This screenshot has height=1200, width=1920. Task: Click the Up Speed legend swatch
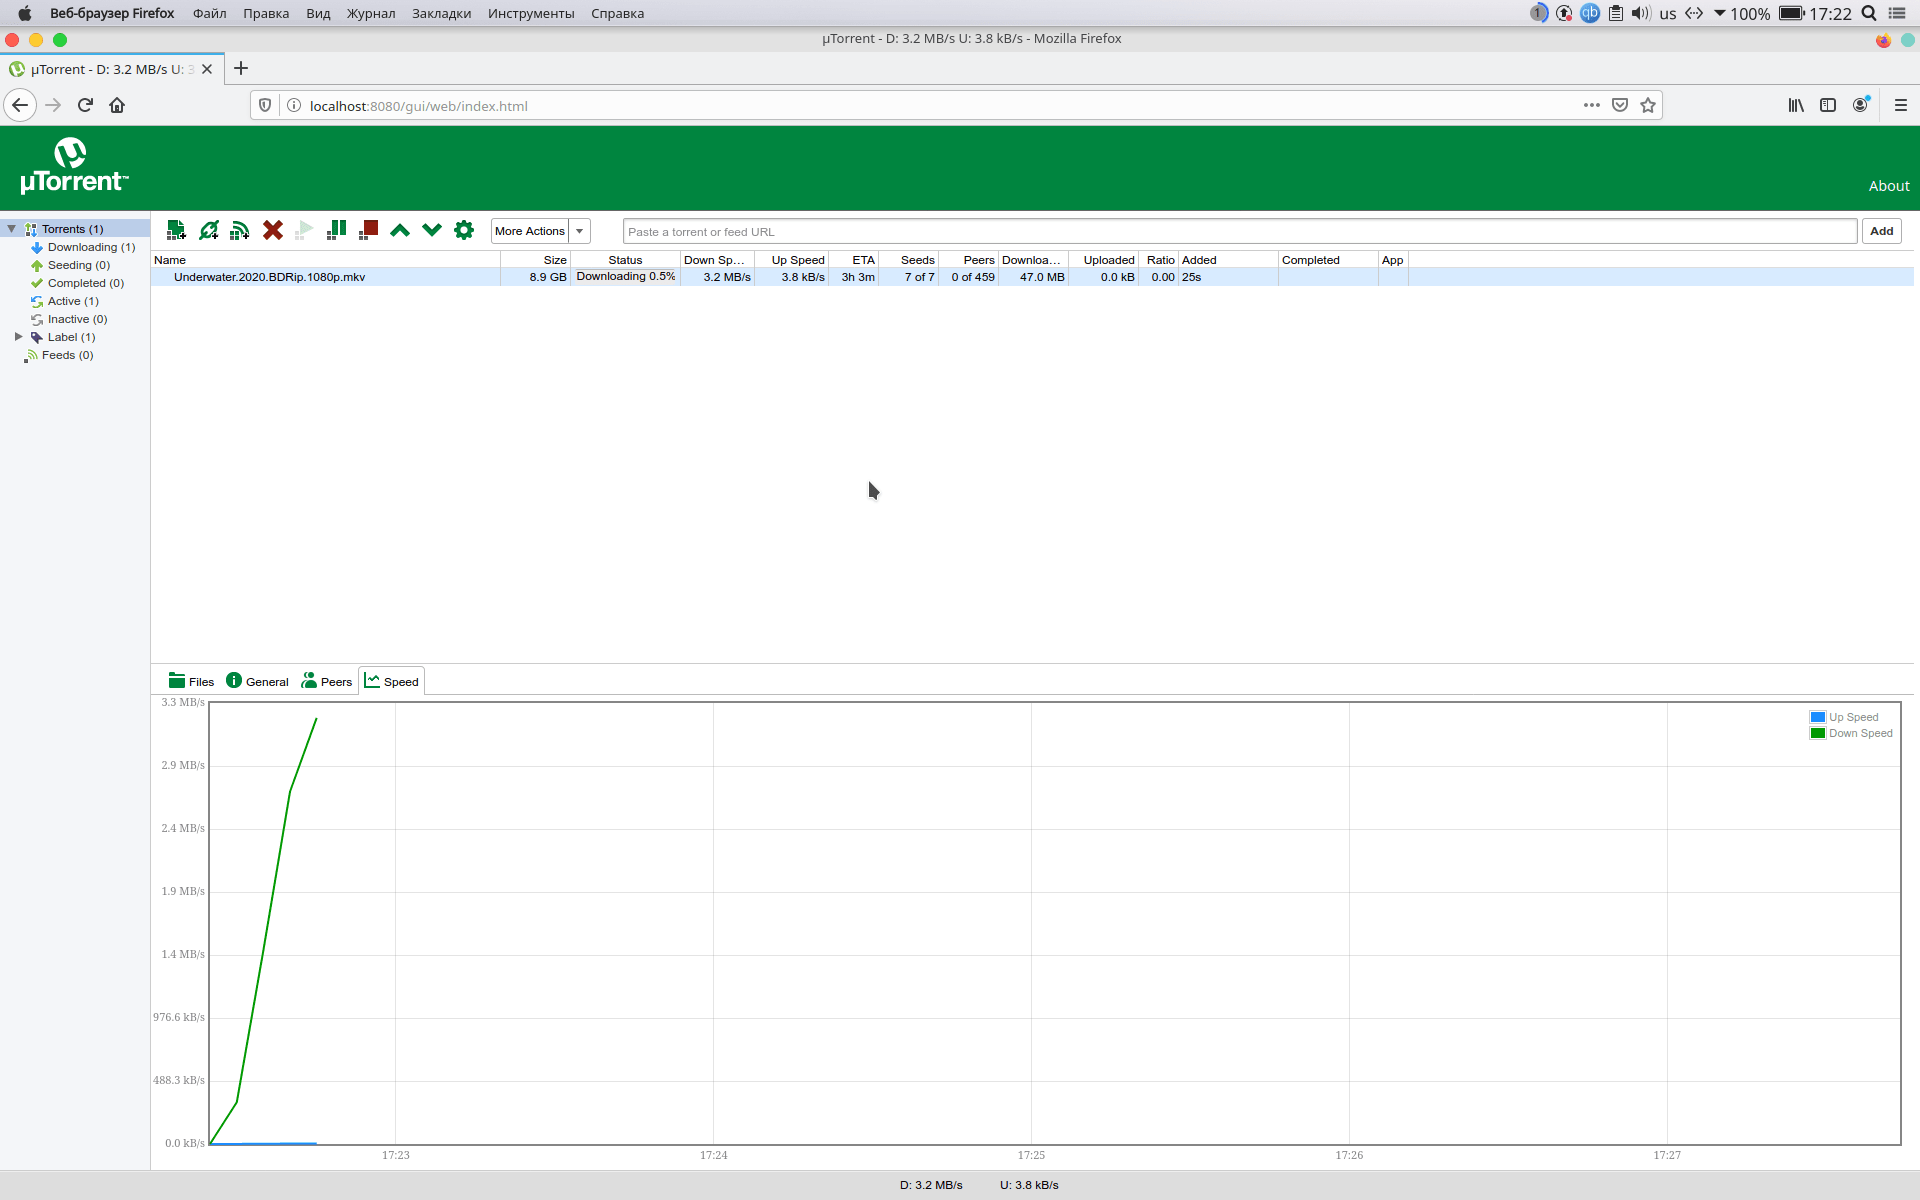pyautogui.click(x=1817, y=717)
